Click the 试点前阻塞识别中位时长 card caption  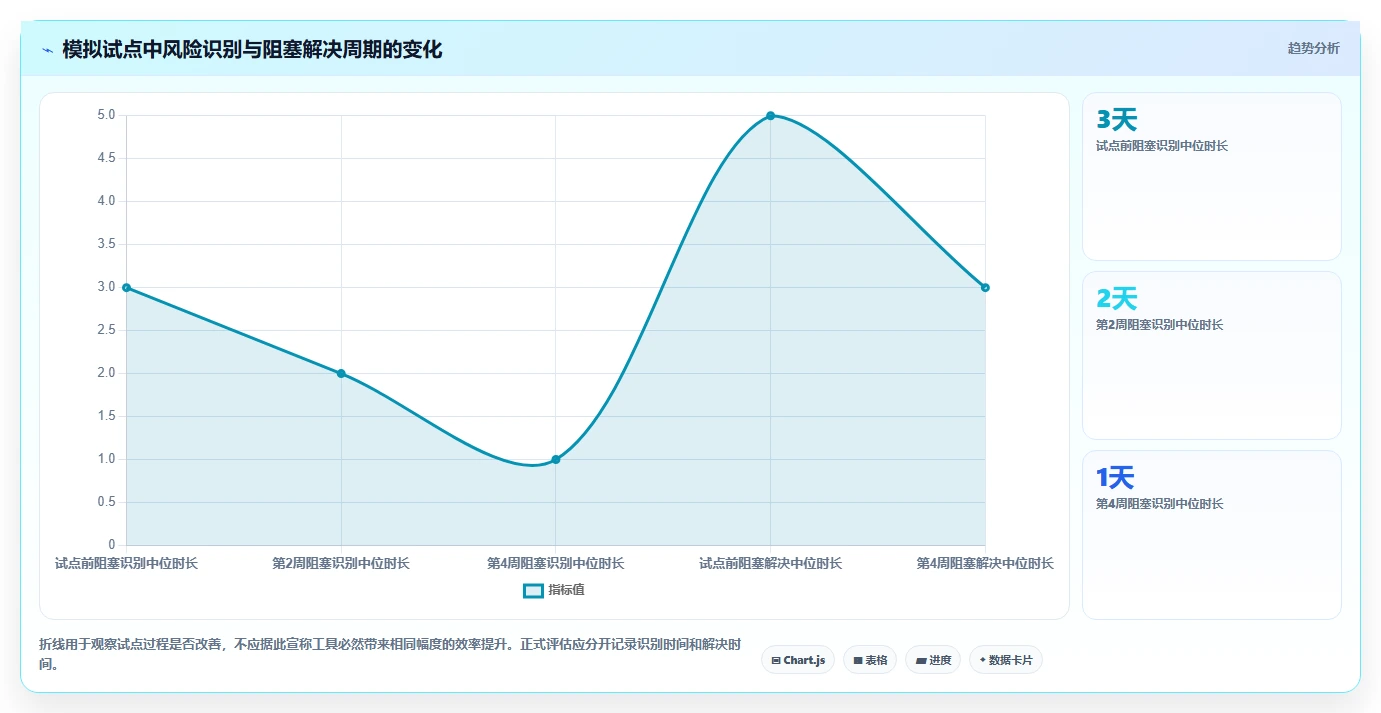coord(1162,146)
